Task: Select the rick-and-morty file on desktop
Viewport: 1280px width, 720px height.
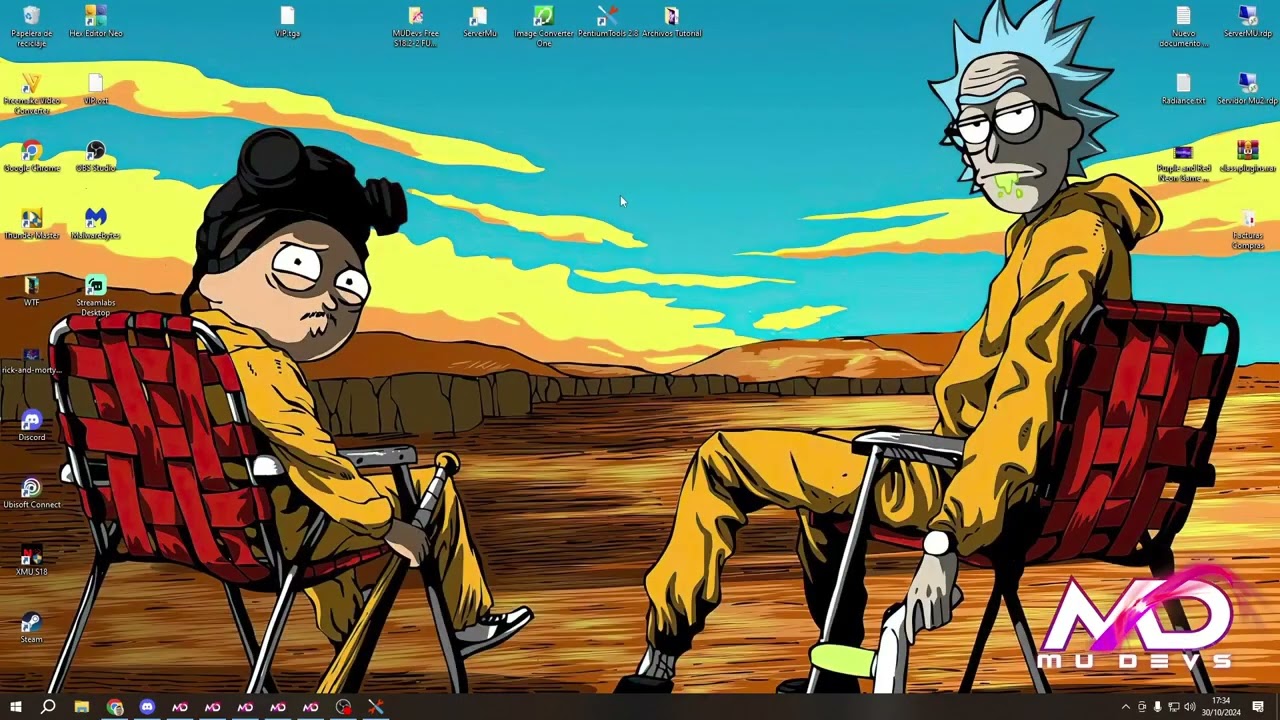Action: 31,360
